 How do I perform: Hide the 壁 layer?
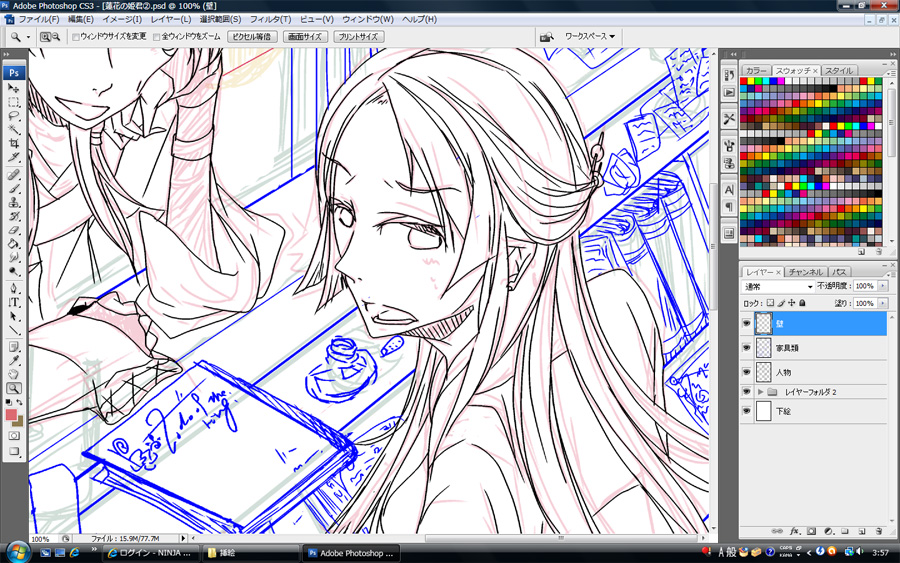coord(746,324)
